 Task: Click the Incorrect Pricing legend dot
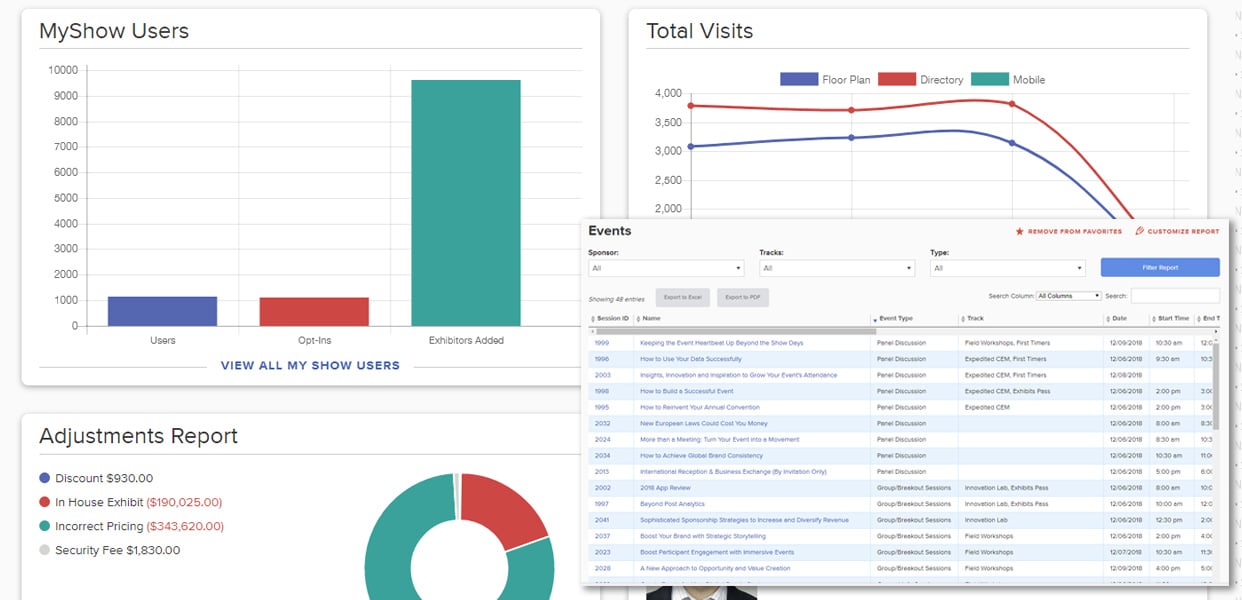point(44,526)
